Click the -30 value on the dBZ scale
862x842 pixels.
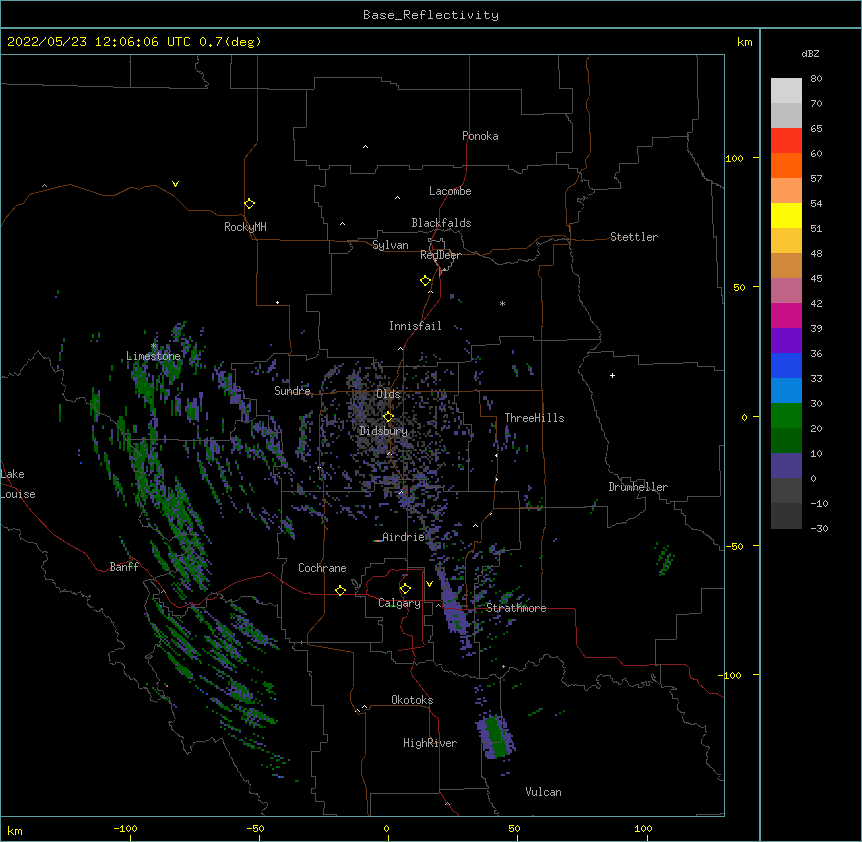point(819,529)
